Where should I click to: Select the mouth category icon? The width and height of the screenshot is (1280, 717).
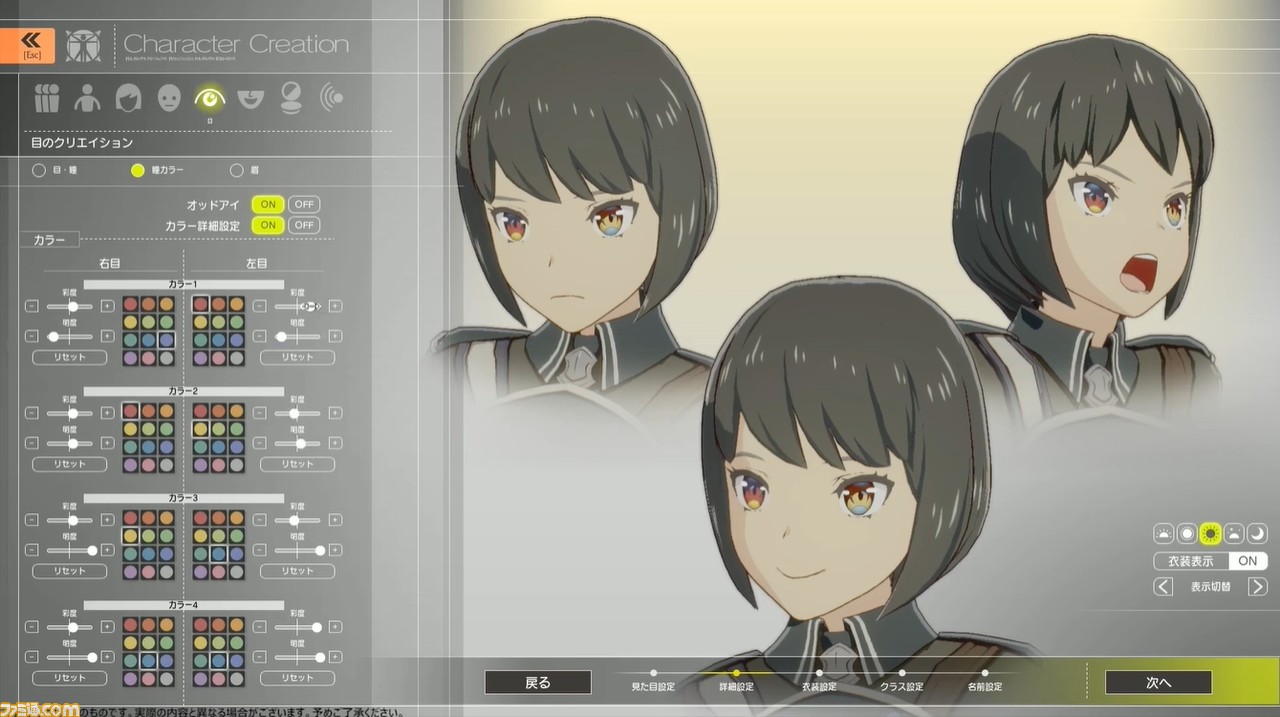coord(250,98)
